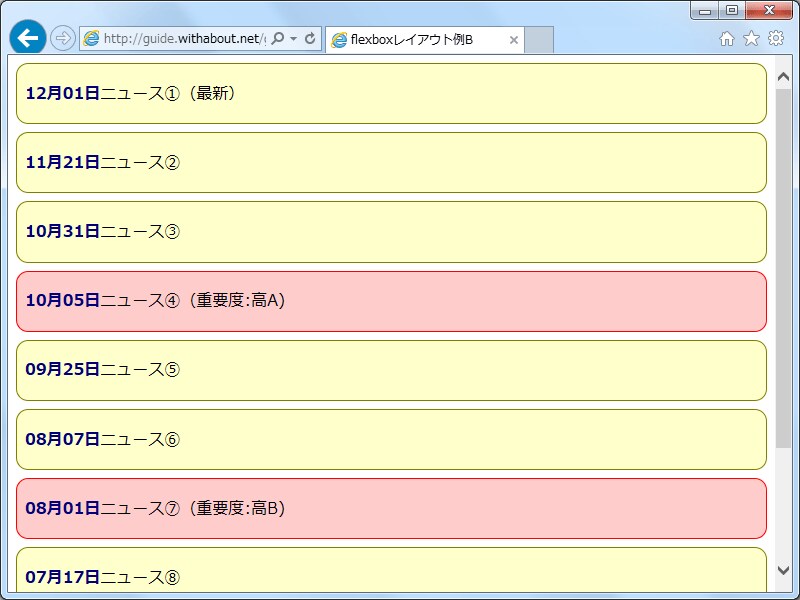800x600 pixels.
Task: Focus the address bar URL field
Action: 184,38
